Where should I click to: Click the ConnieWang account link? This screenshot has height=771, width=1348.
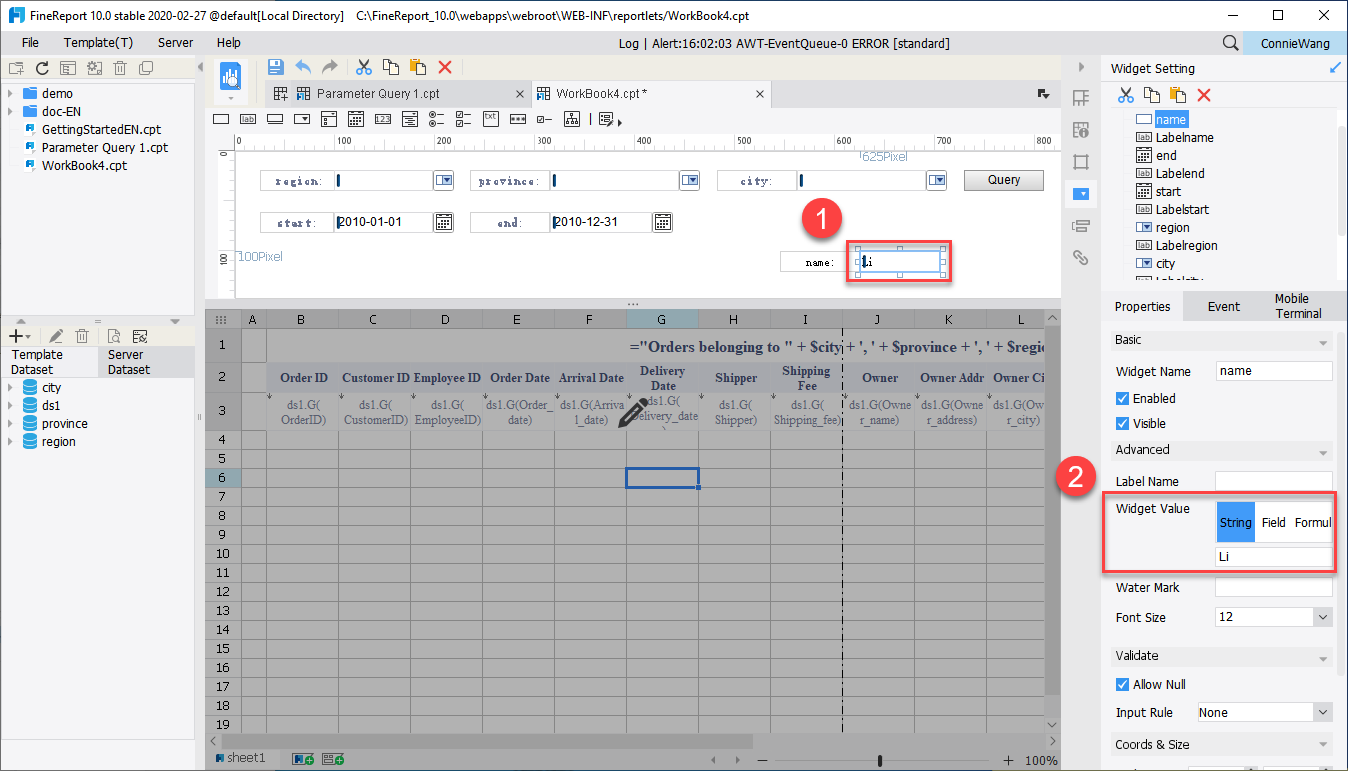1293,43
